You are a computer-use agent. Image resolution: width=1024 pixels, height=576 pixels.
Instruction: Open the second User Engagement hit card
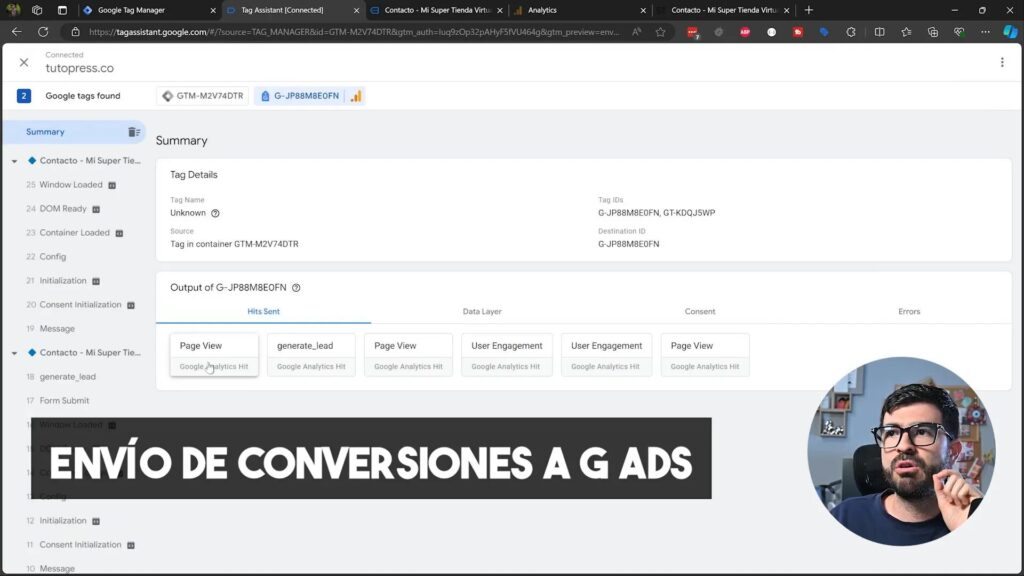(606, 355)
